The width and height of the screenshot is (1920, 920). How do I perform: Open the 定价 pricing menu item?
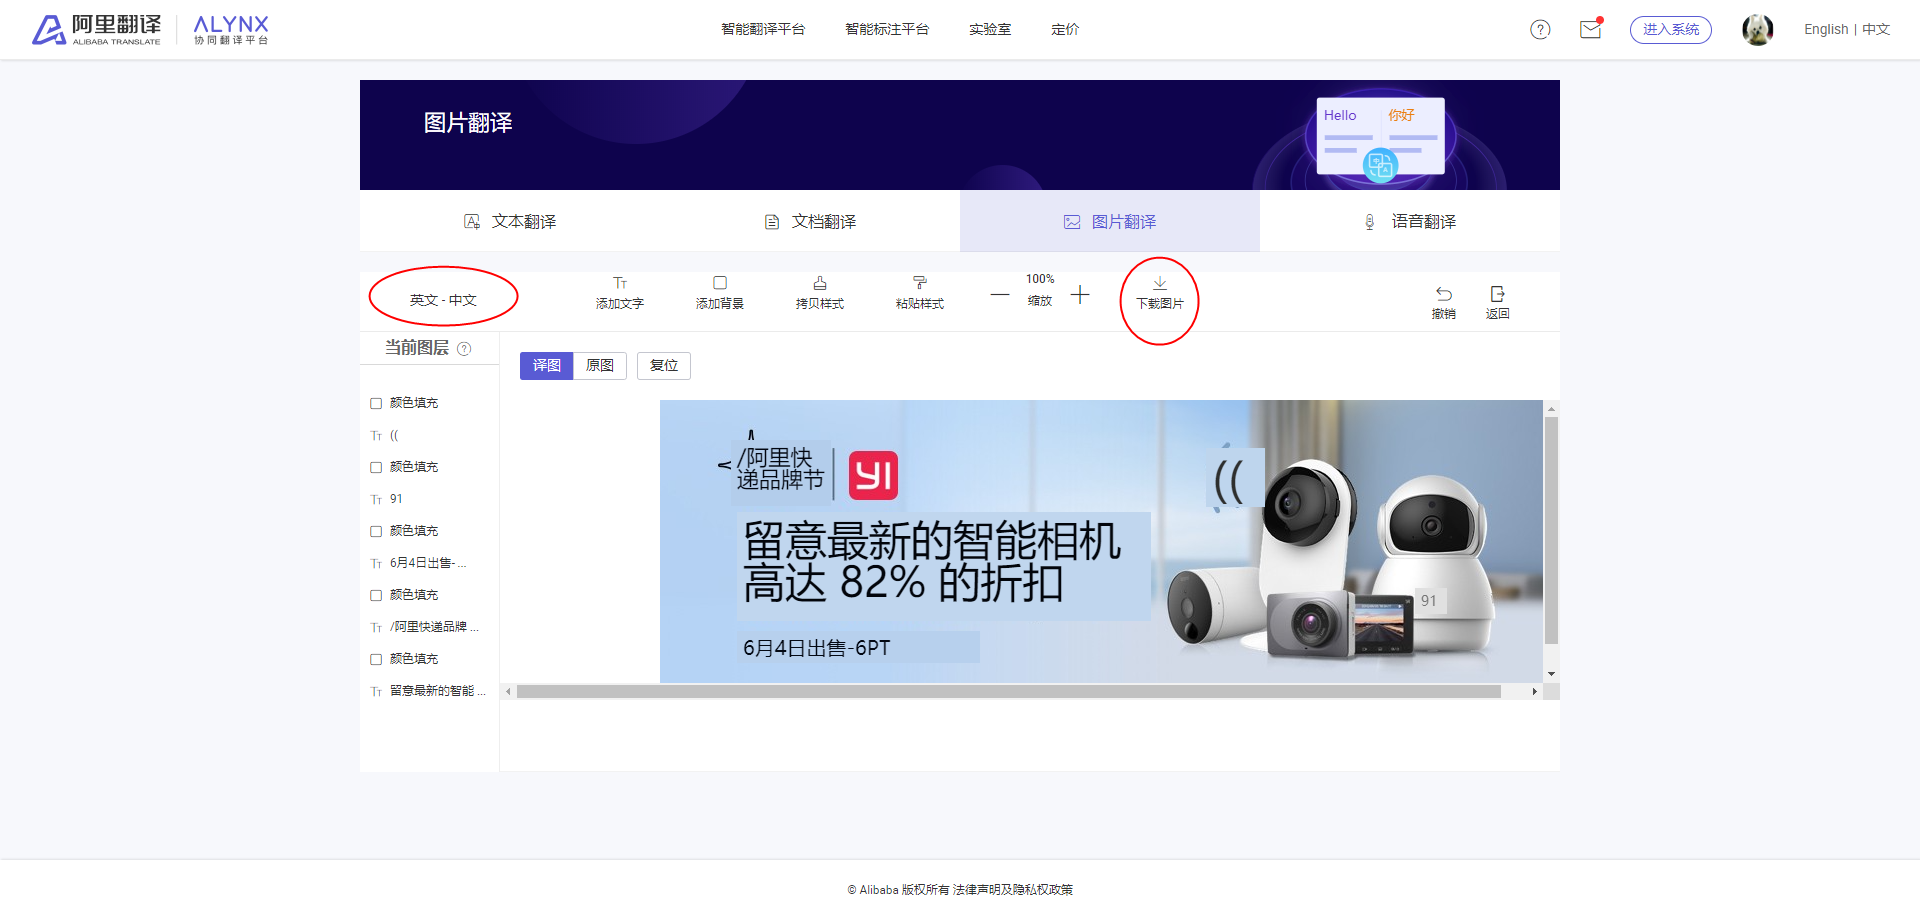1065,29
